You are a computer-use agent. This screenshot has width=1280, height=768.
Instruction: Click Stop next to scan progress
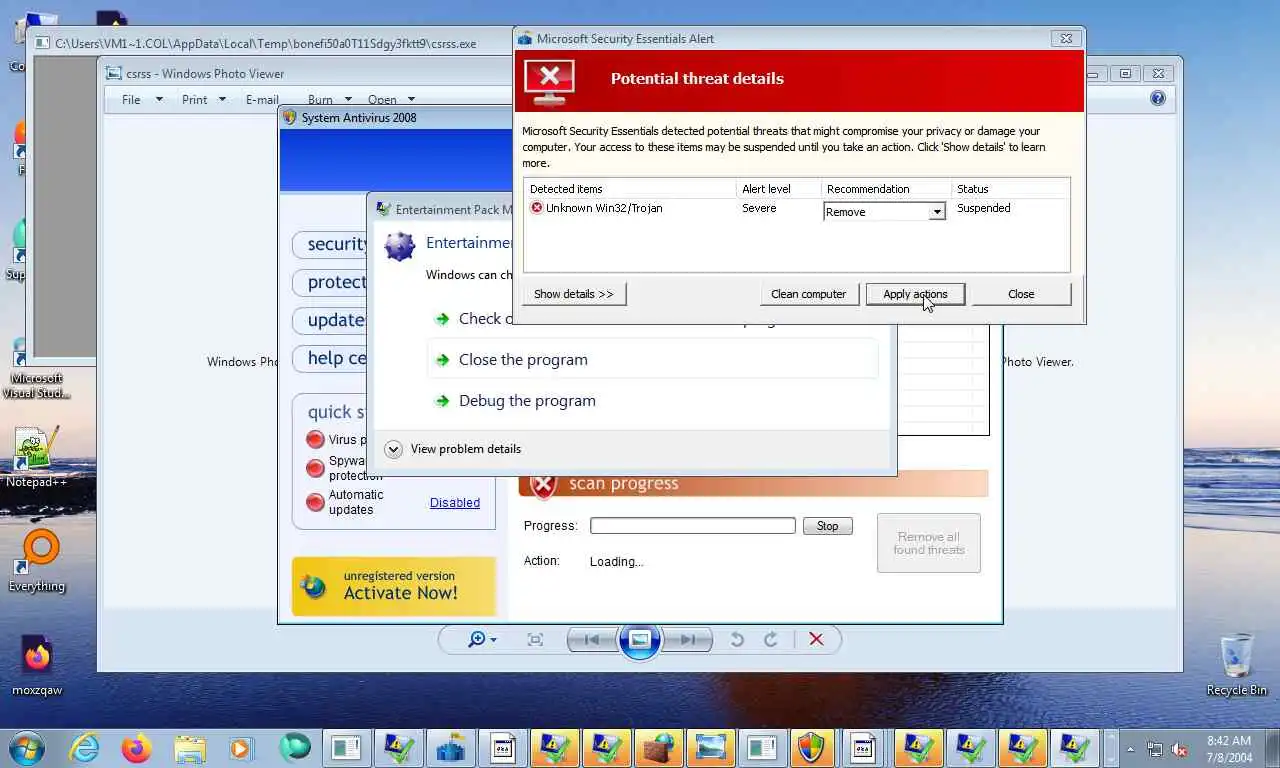pos(827,526)
